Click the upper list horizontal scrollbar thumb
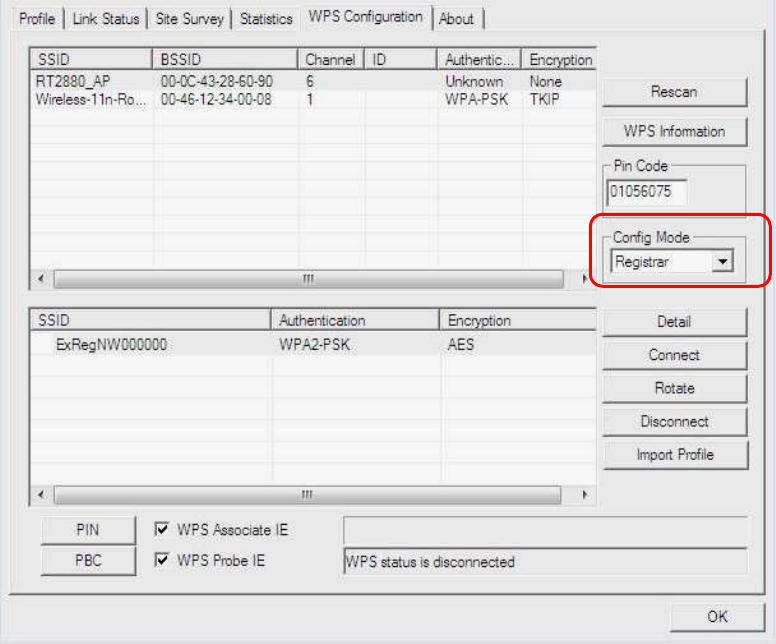The image size is (776, 644). 308,279
